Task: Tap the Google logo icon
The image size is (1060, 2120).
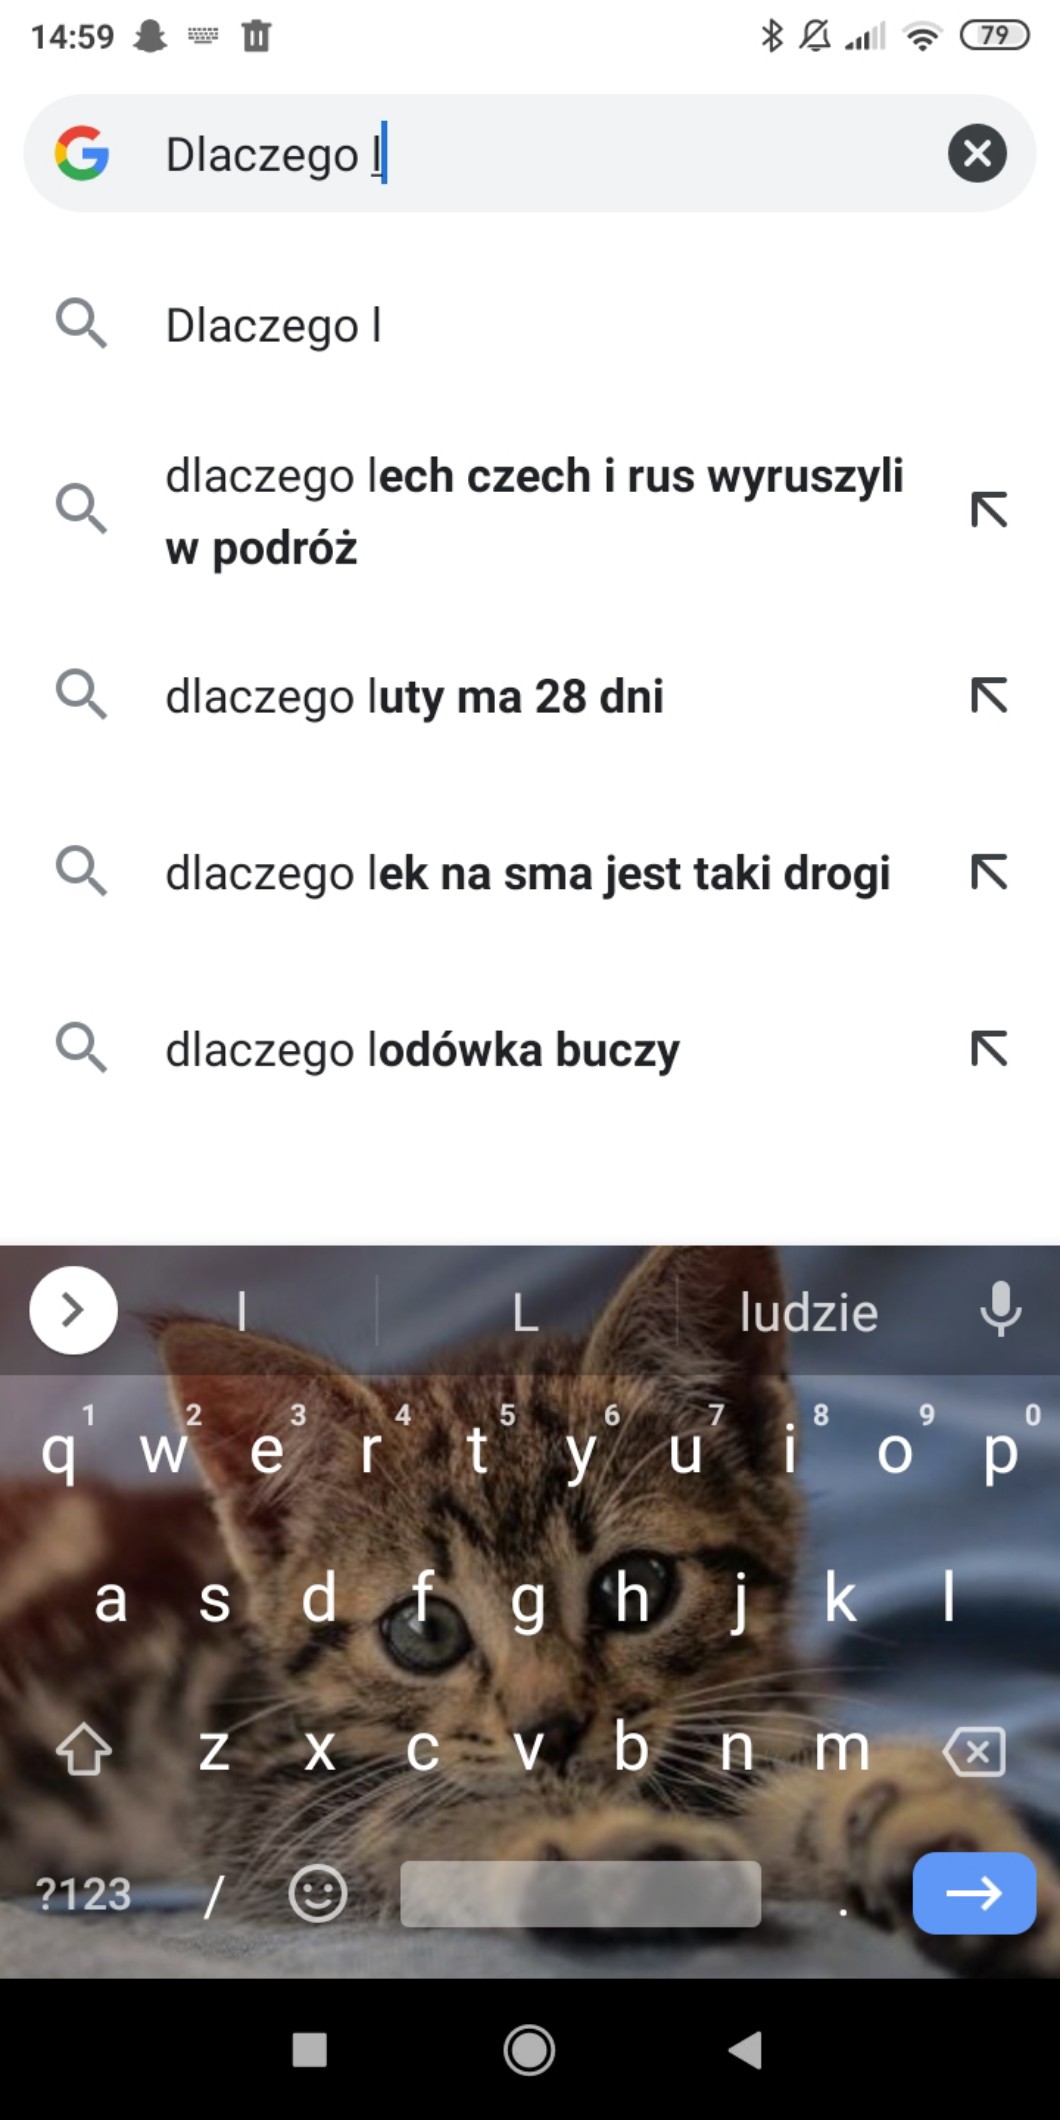Action: coord(82,153)
